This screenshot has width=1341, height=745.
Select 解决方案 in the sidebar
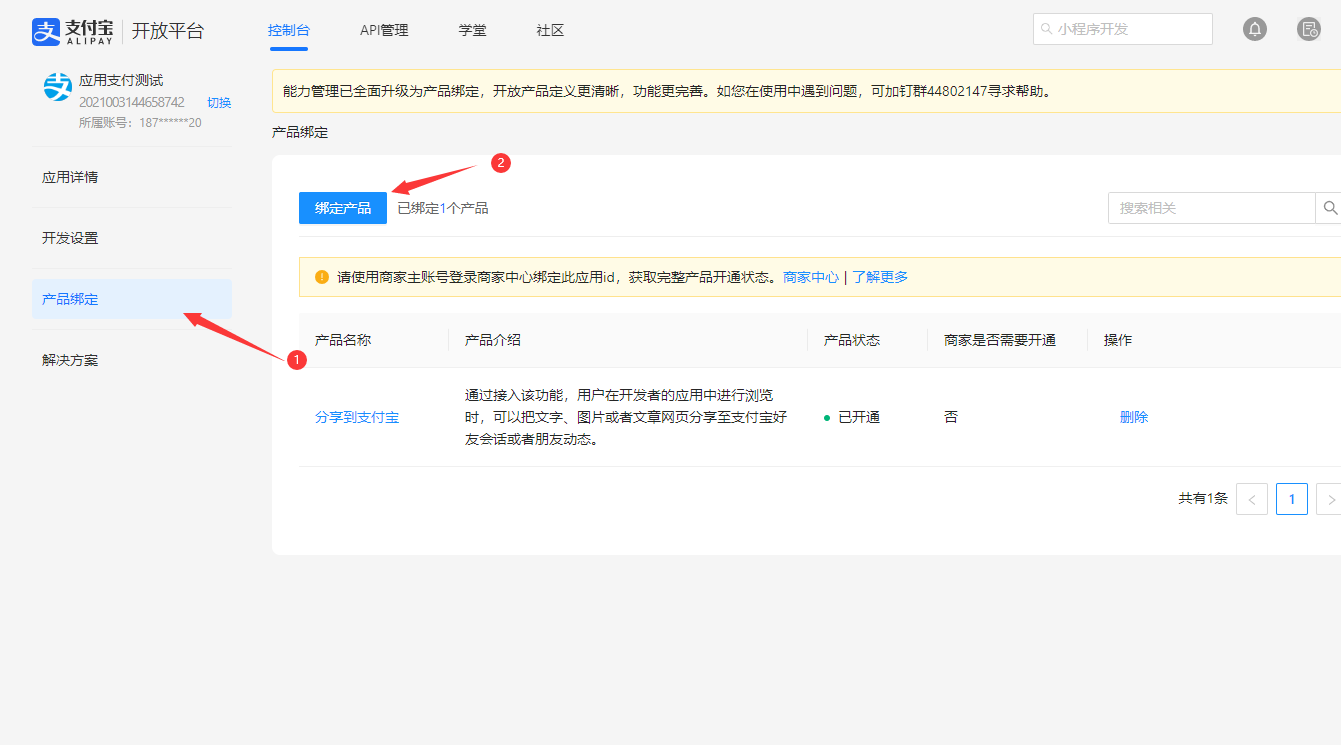pos(70,360)
